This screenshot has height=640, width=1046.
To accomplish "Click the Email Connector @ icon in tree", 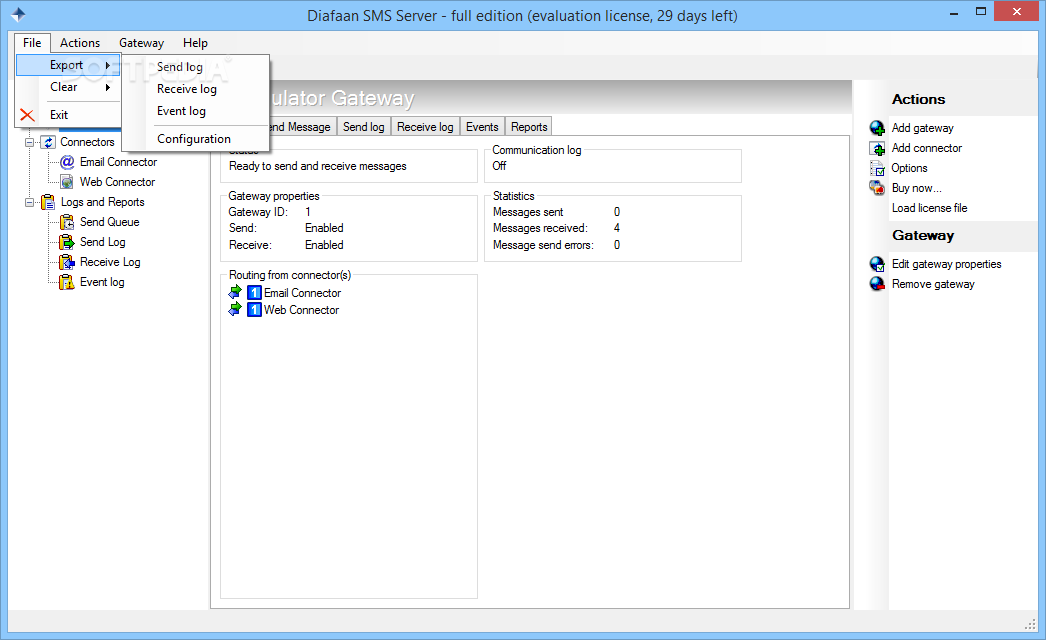I will (x=67, y=162).
